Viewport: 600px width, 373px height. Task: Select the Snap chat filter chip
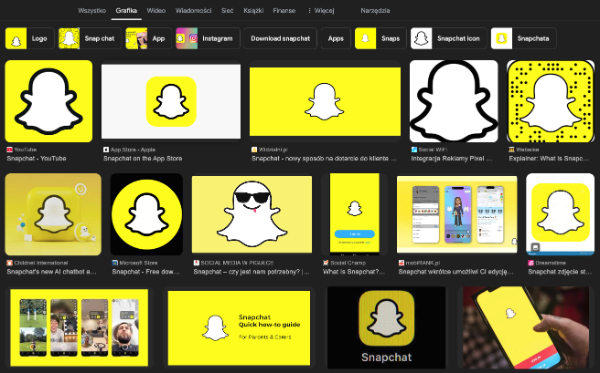click(x=90, y=38)
